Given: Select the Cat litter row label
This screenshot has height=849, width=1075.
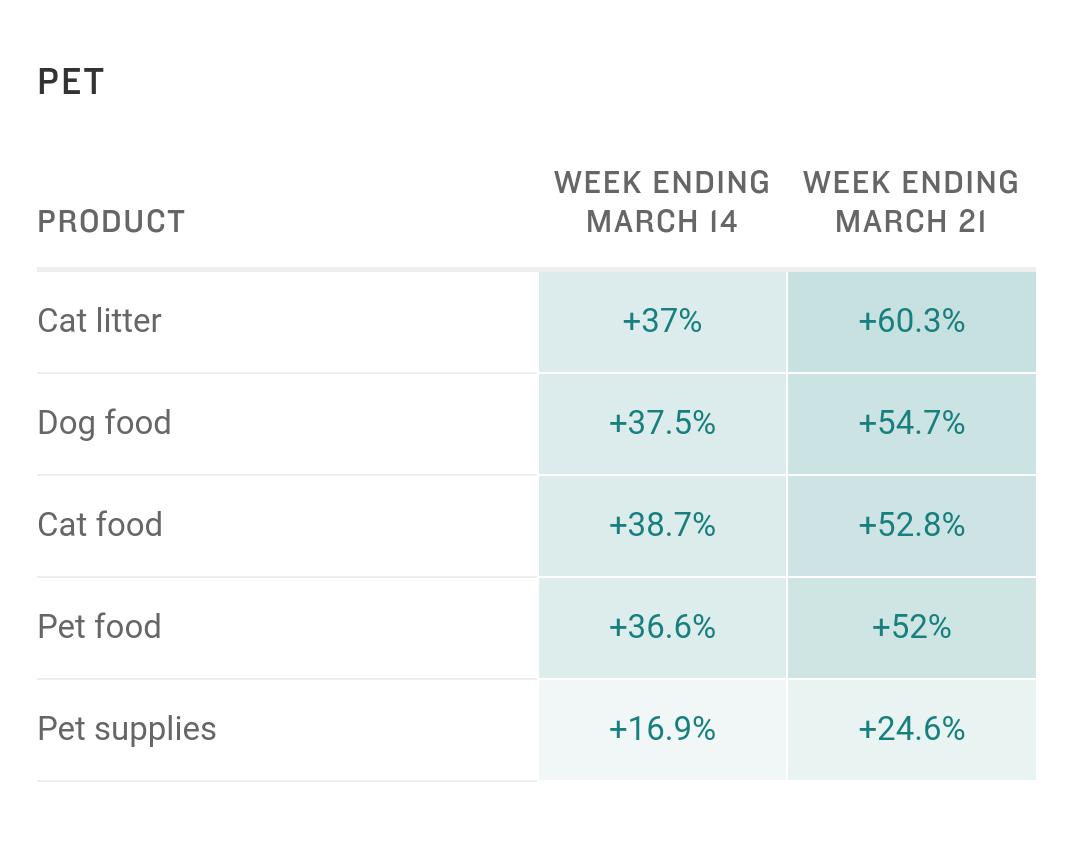Looking at the screenshot, I should [x=99, y=321].
